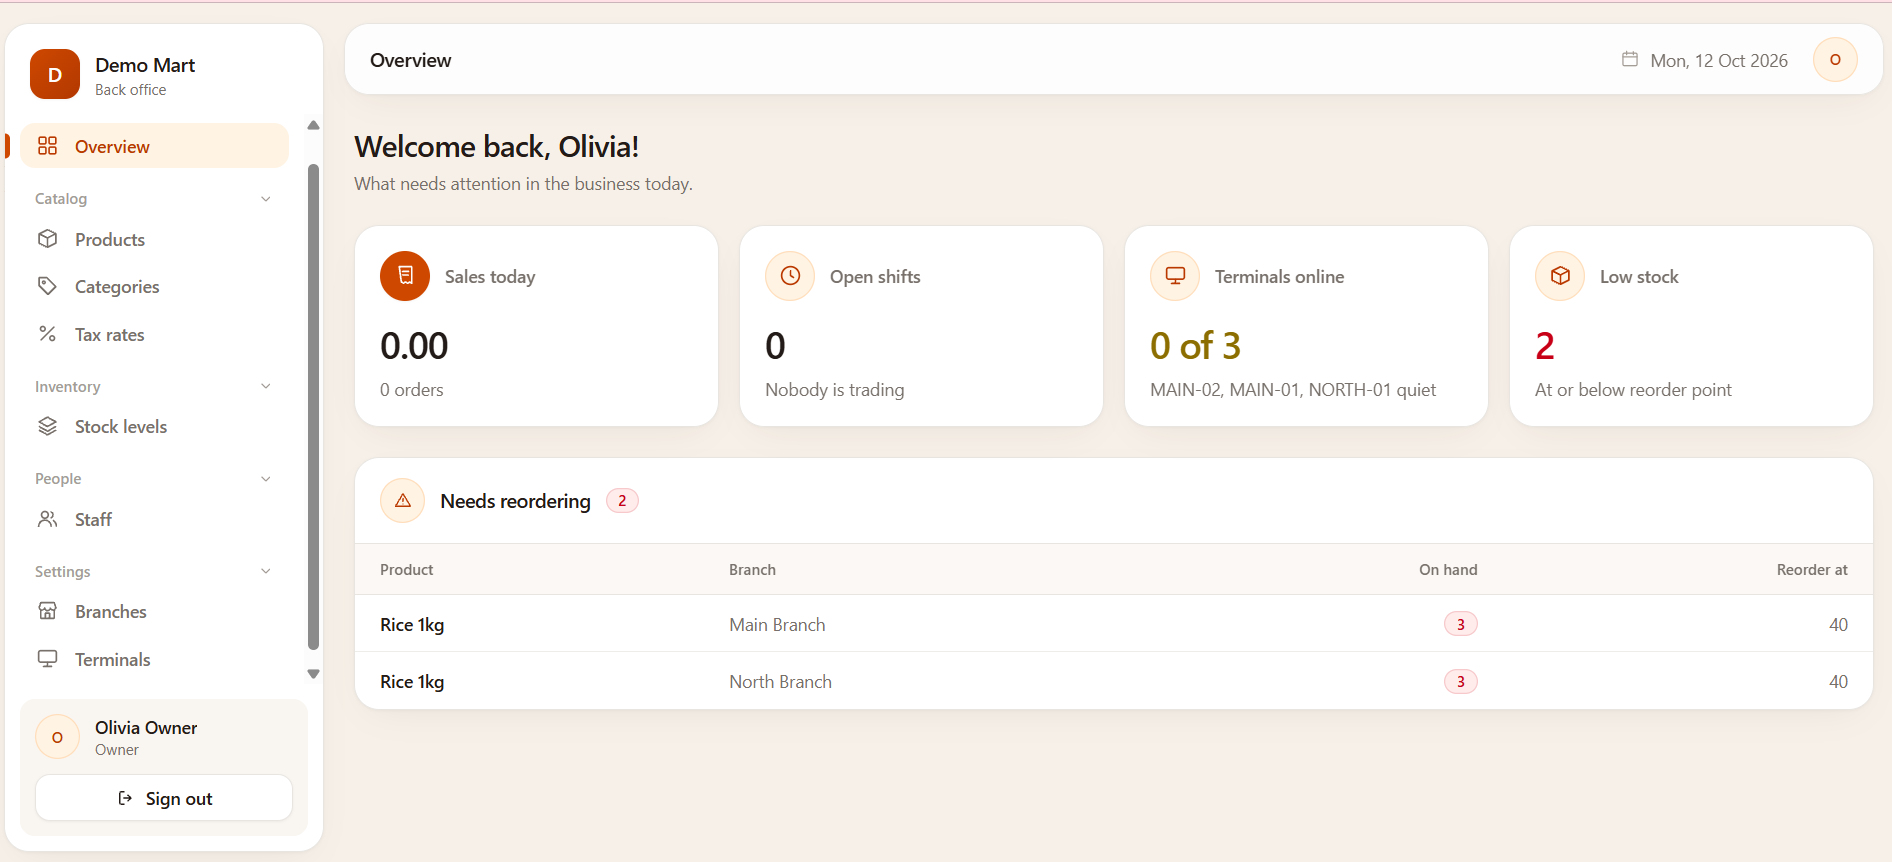The width and height of the screenshot is (1892, 862).
Task: Click the Low stock box icon
Action: [x=1560, y=276]
